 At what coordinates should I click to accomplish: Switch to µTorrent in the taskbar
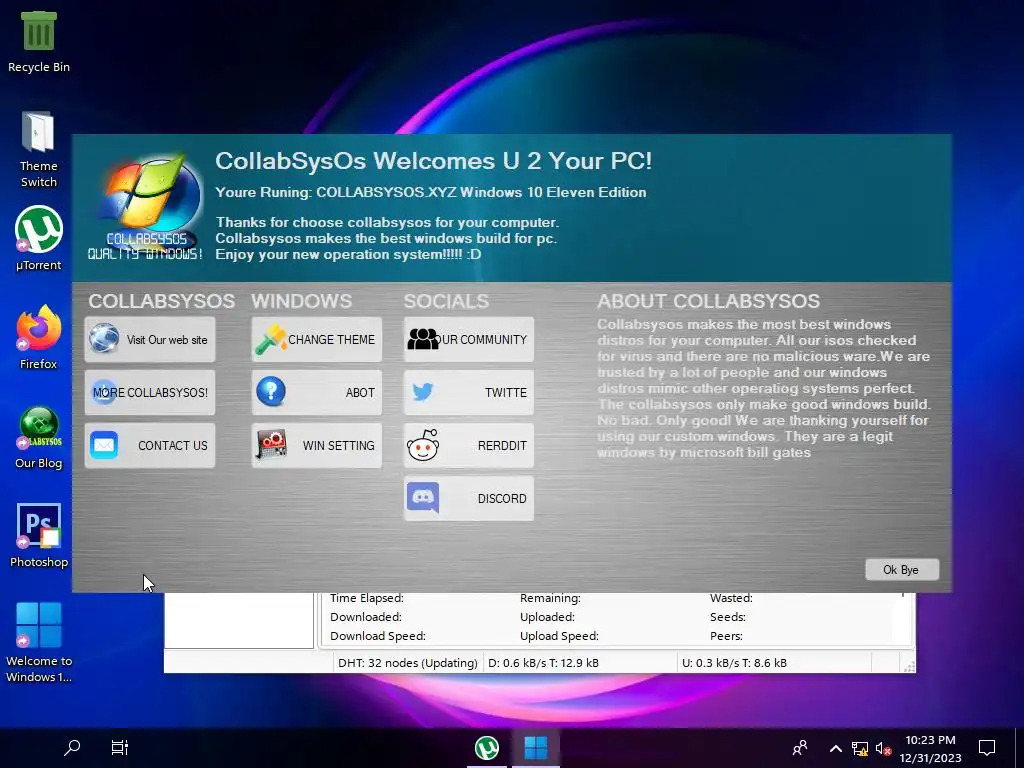pyautogui.click(x=487, y=748)
